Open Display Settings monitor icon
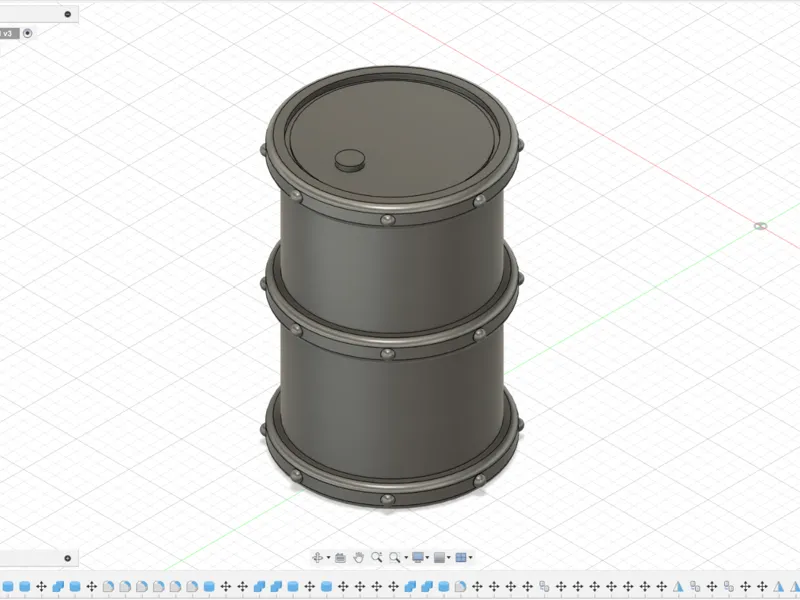800x600 pixels. point(418,558)
